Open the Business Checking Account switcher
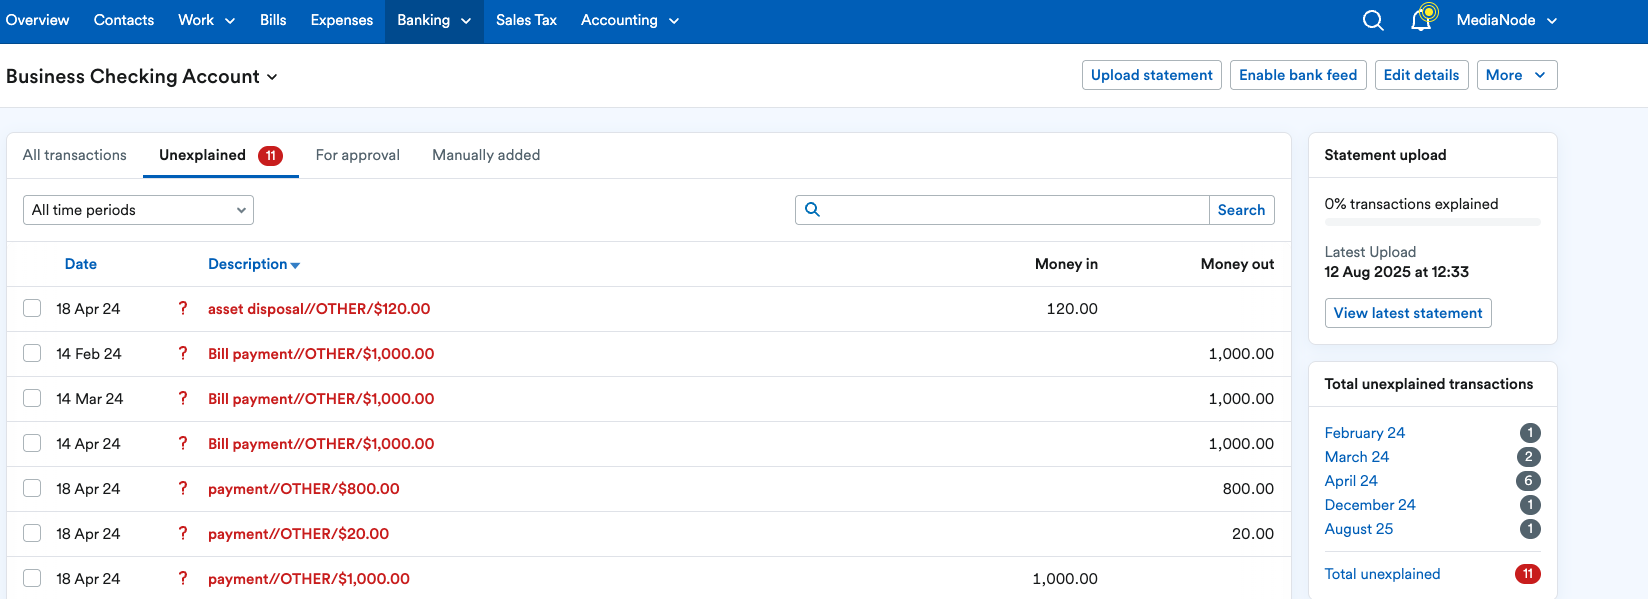Screen dimensions: 1648x599 142,76
